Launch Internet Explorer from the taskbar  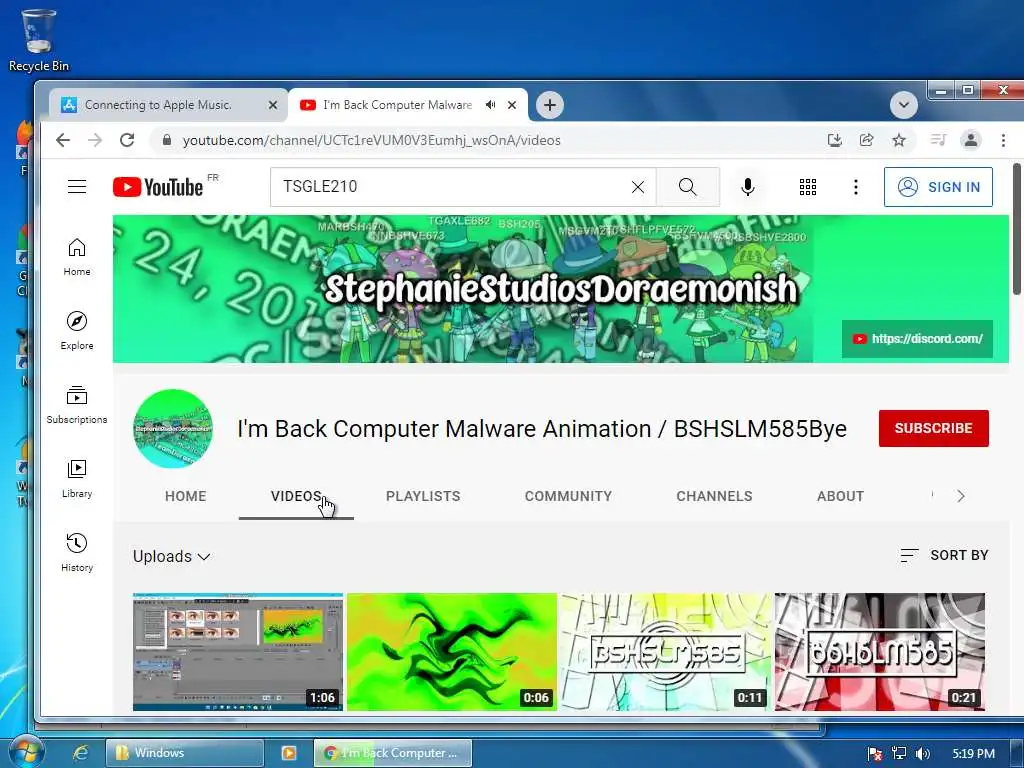(80, 753)
